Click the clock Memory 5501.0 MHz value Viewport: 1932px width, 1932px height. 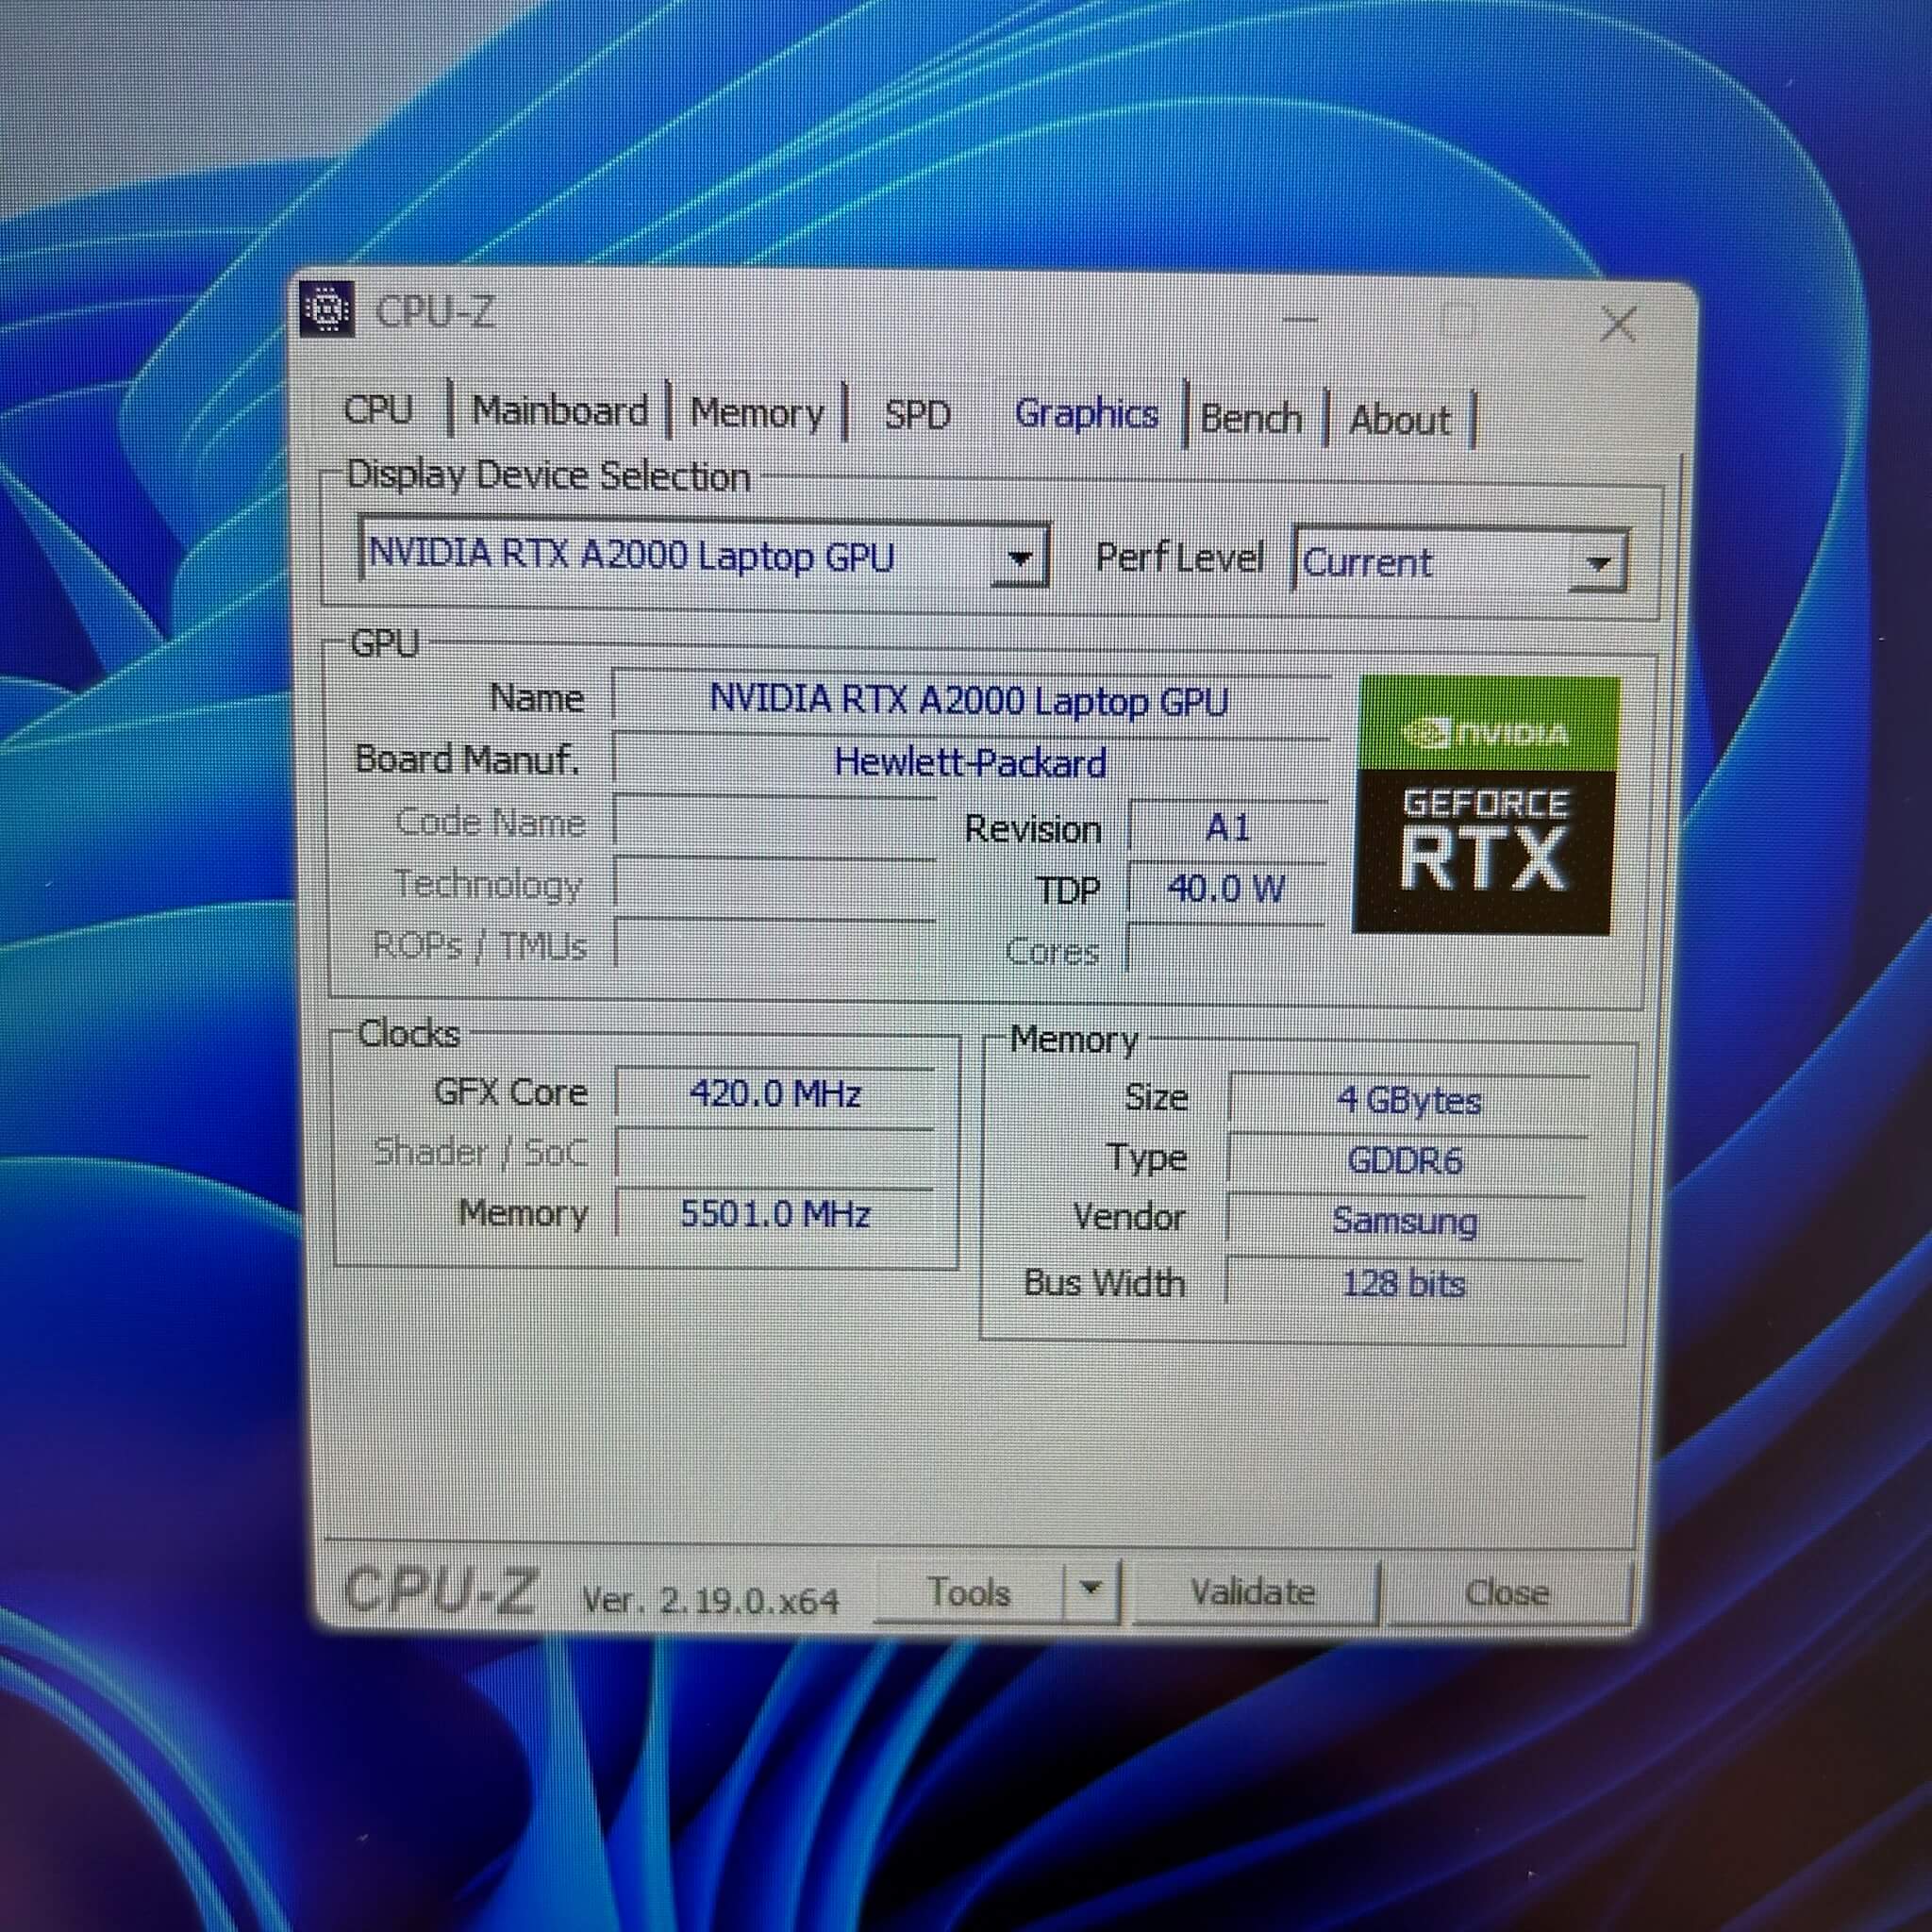775,1214
